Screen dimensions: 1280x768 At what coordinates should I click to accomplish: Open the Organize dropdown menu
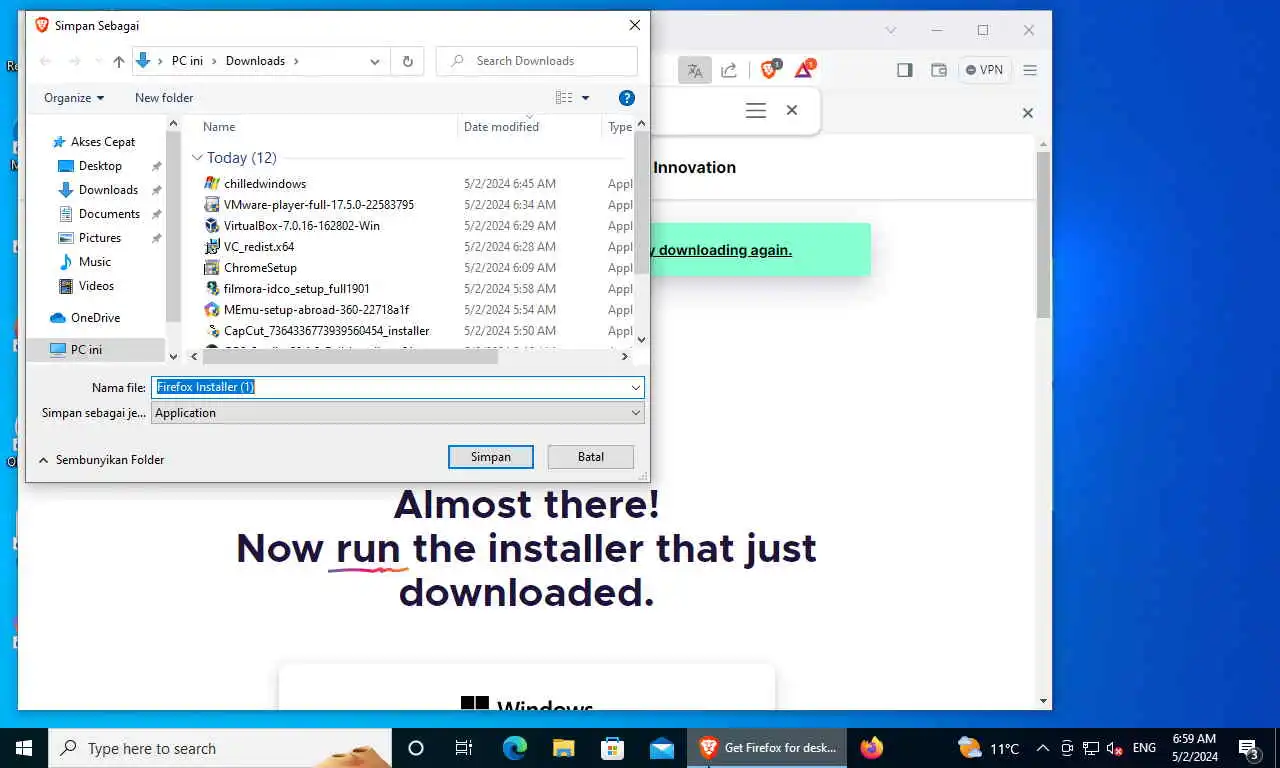[74, 98]
